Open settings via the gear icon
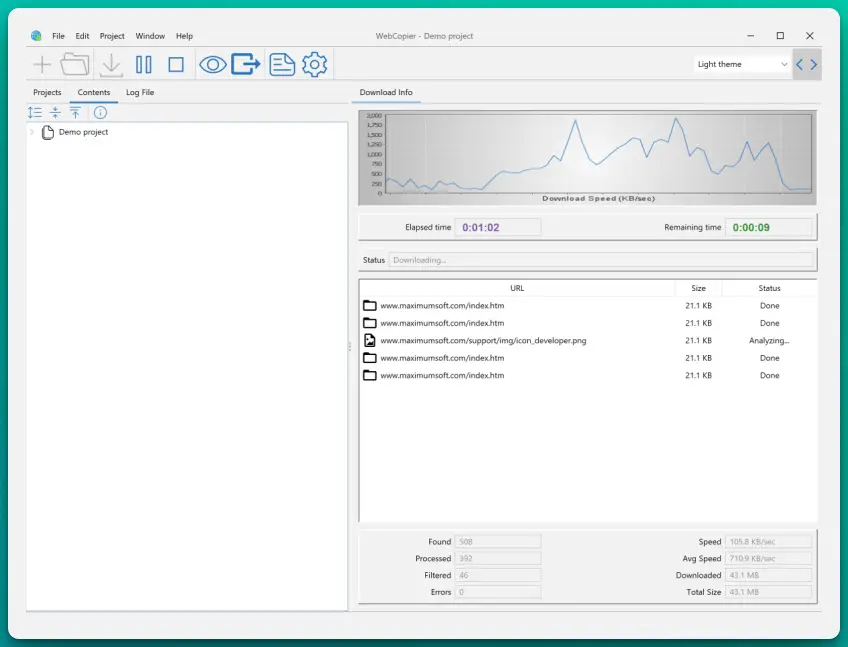 [315, 65]
